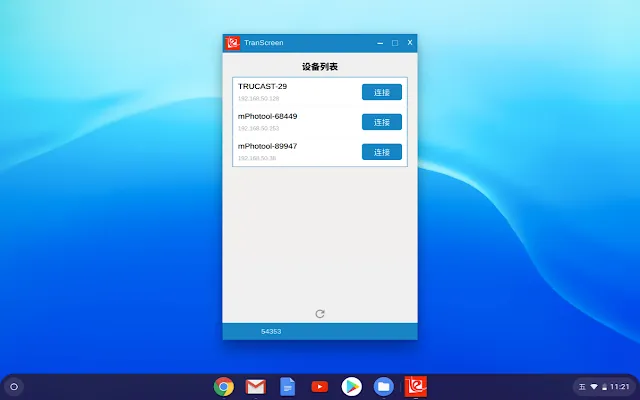The width and height of the screenshot is (640, 400).
Task: Click the IP address 192.168.50.128
Action: coord(258,98)
